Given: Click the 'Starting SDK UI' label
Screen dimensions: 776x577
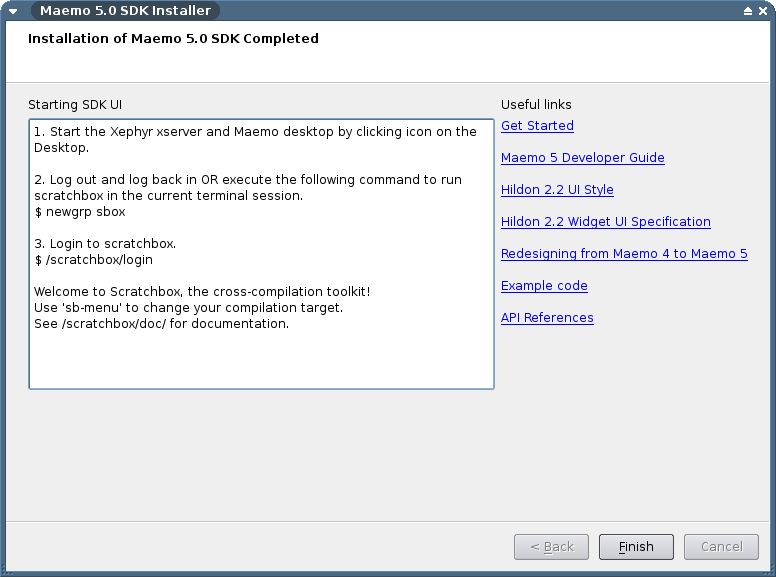Looking at the screenshot, I should point(75,104).
